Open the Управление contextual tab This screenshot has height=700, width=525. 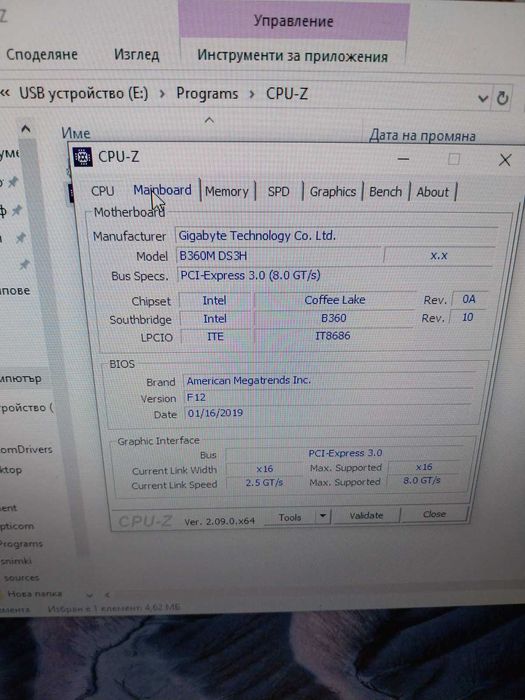coord(294,21)
